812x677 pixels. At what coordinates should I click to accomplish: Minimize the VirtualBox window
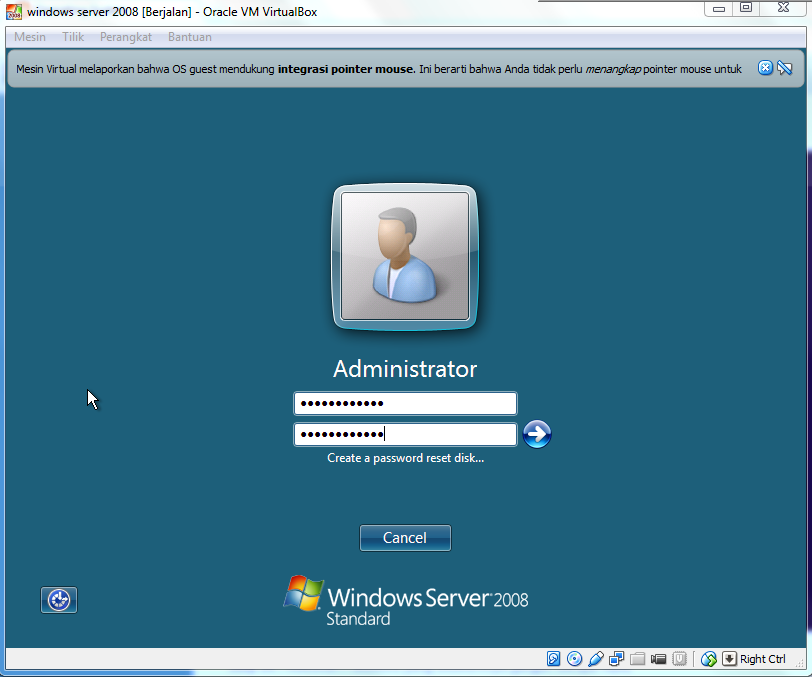[x=719, y=8]
